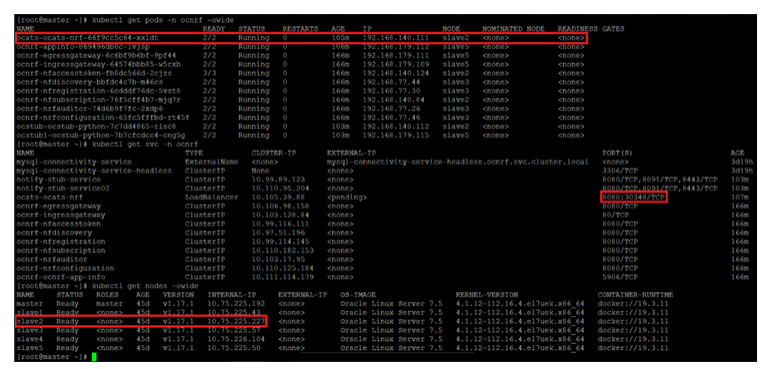
Task: Click cluster IP 10.106.98.158
Action: point(280,206)
